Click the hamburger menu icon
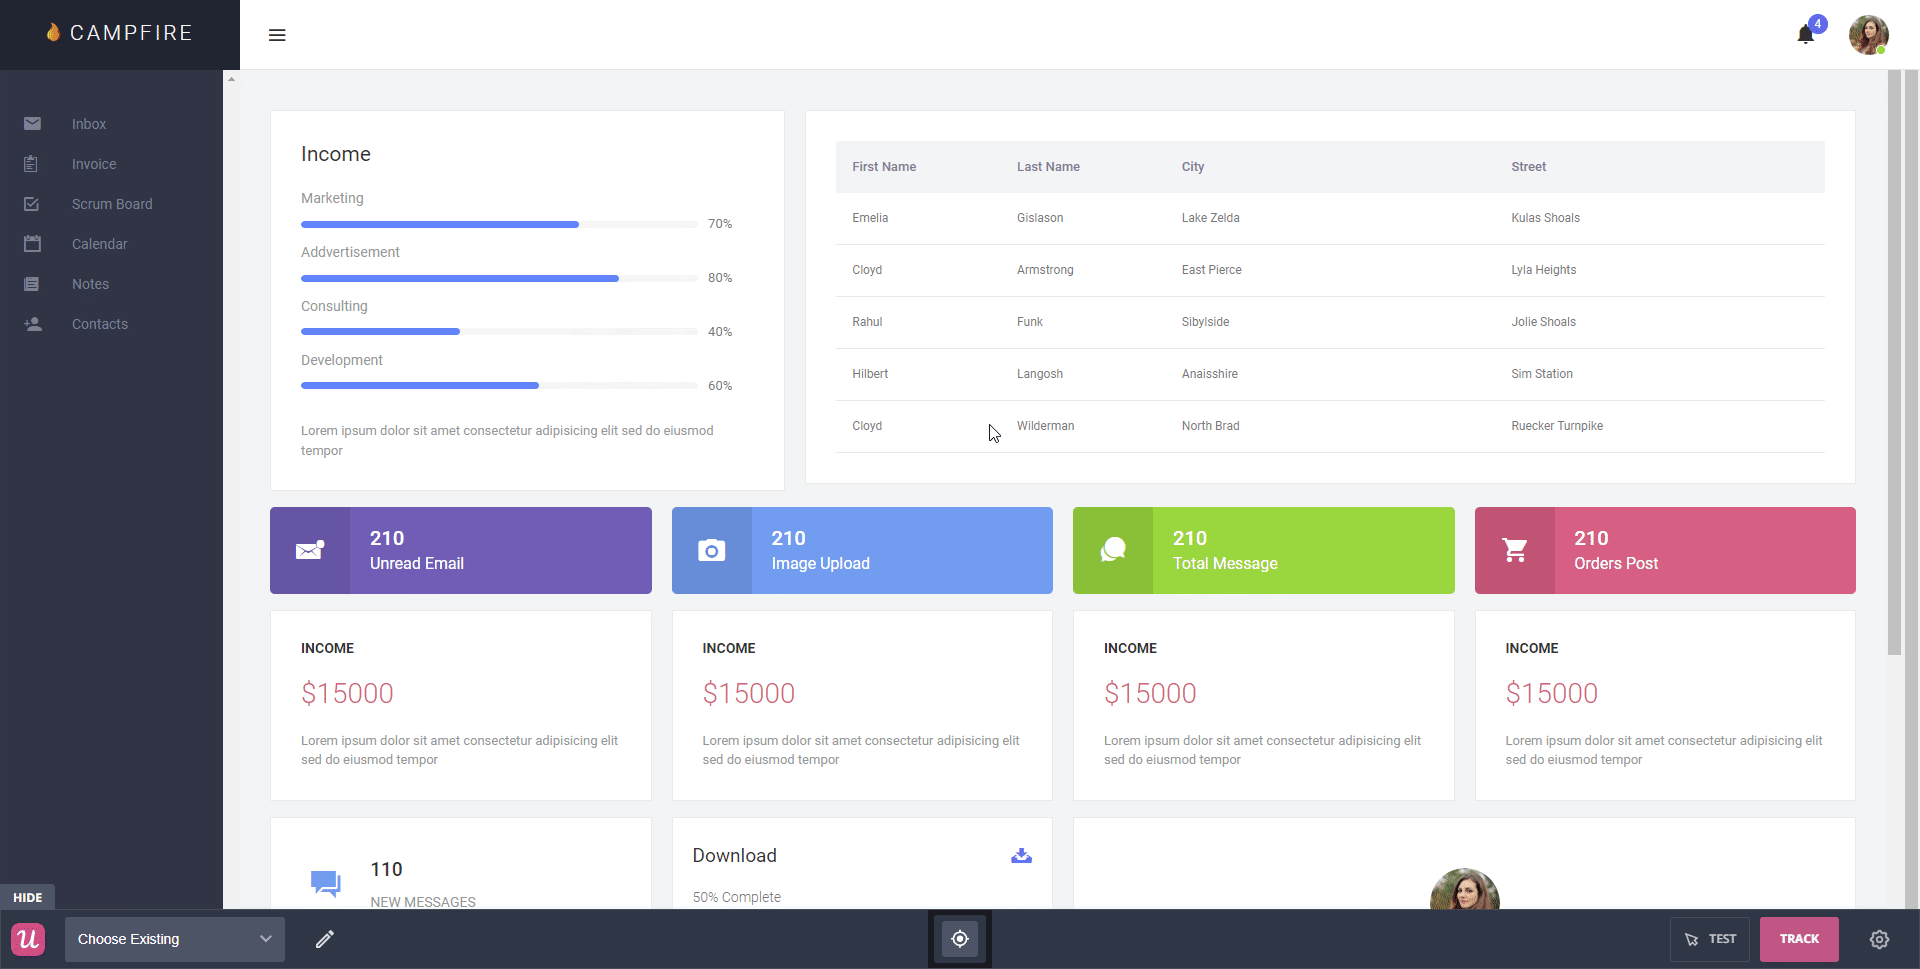Screen dimensions: 1920x969 point(277,35)
